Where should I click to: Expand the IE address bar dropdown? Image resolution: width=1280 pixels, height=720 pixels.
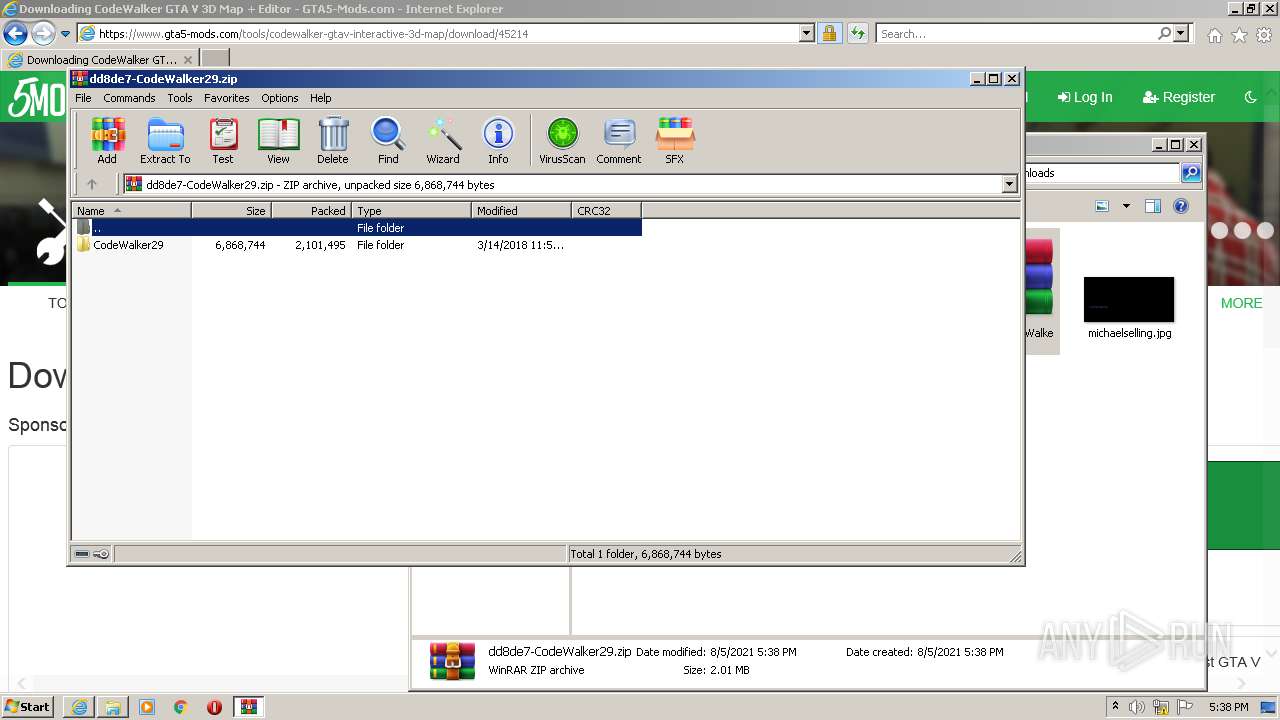807,33
